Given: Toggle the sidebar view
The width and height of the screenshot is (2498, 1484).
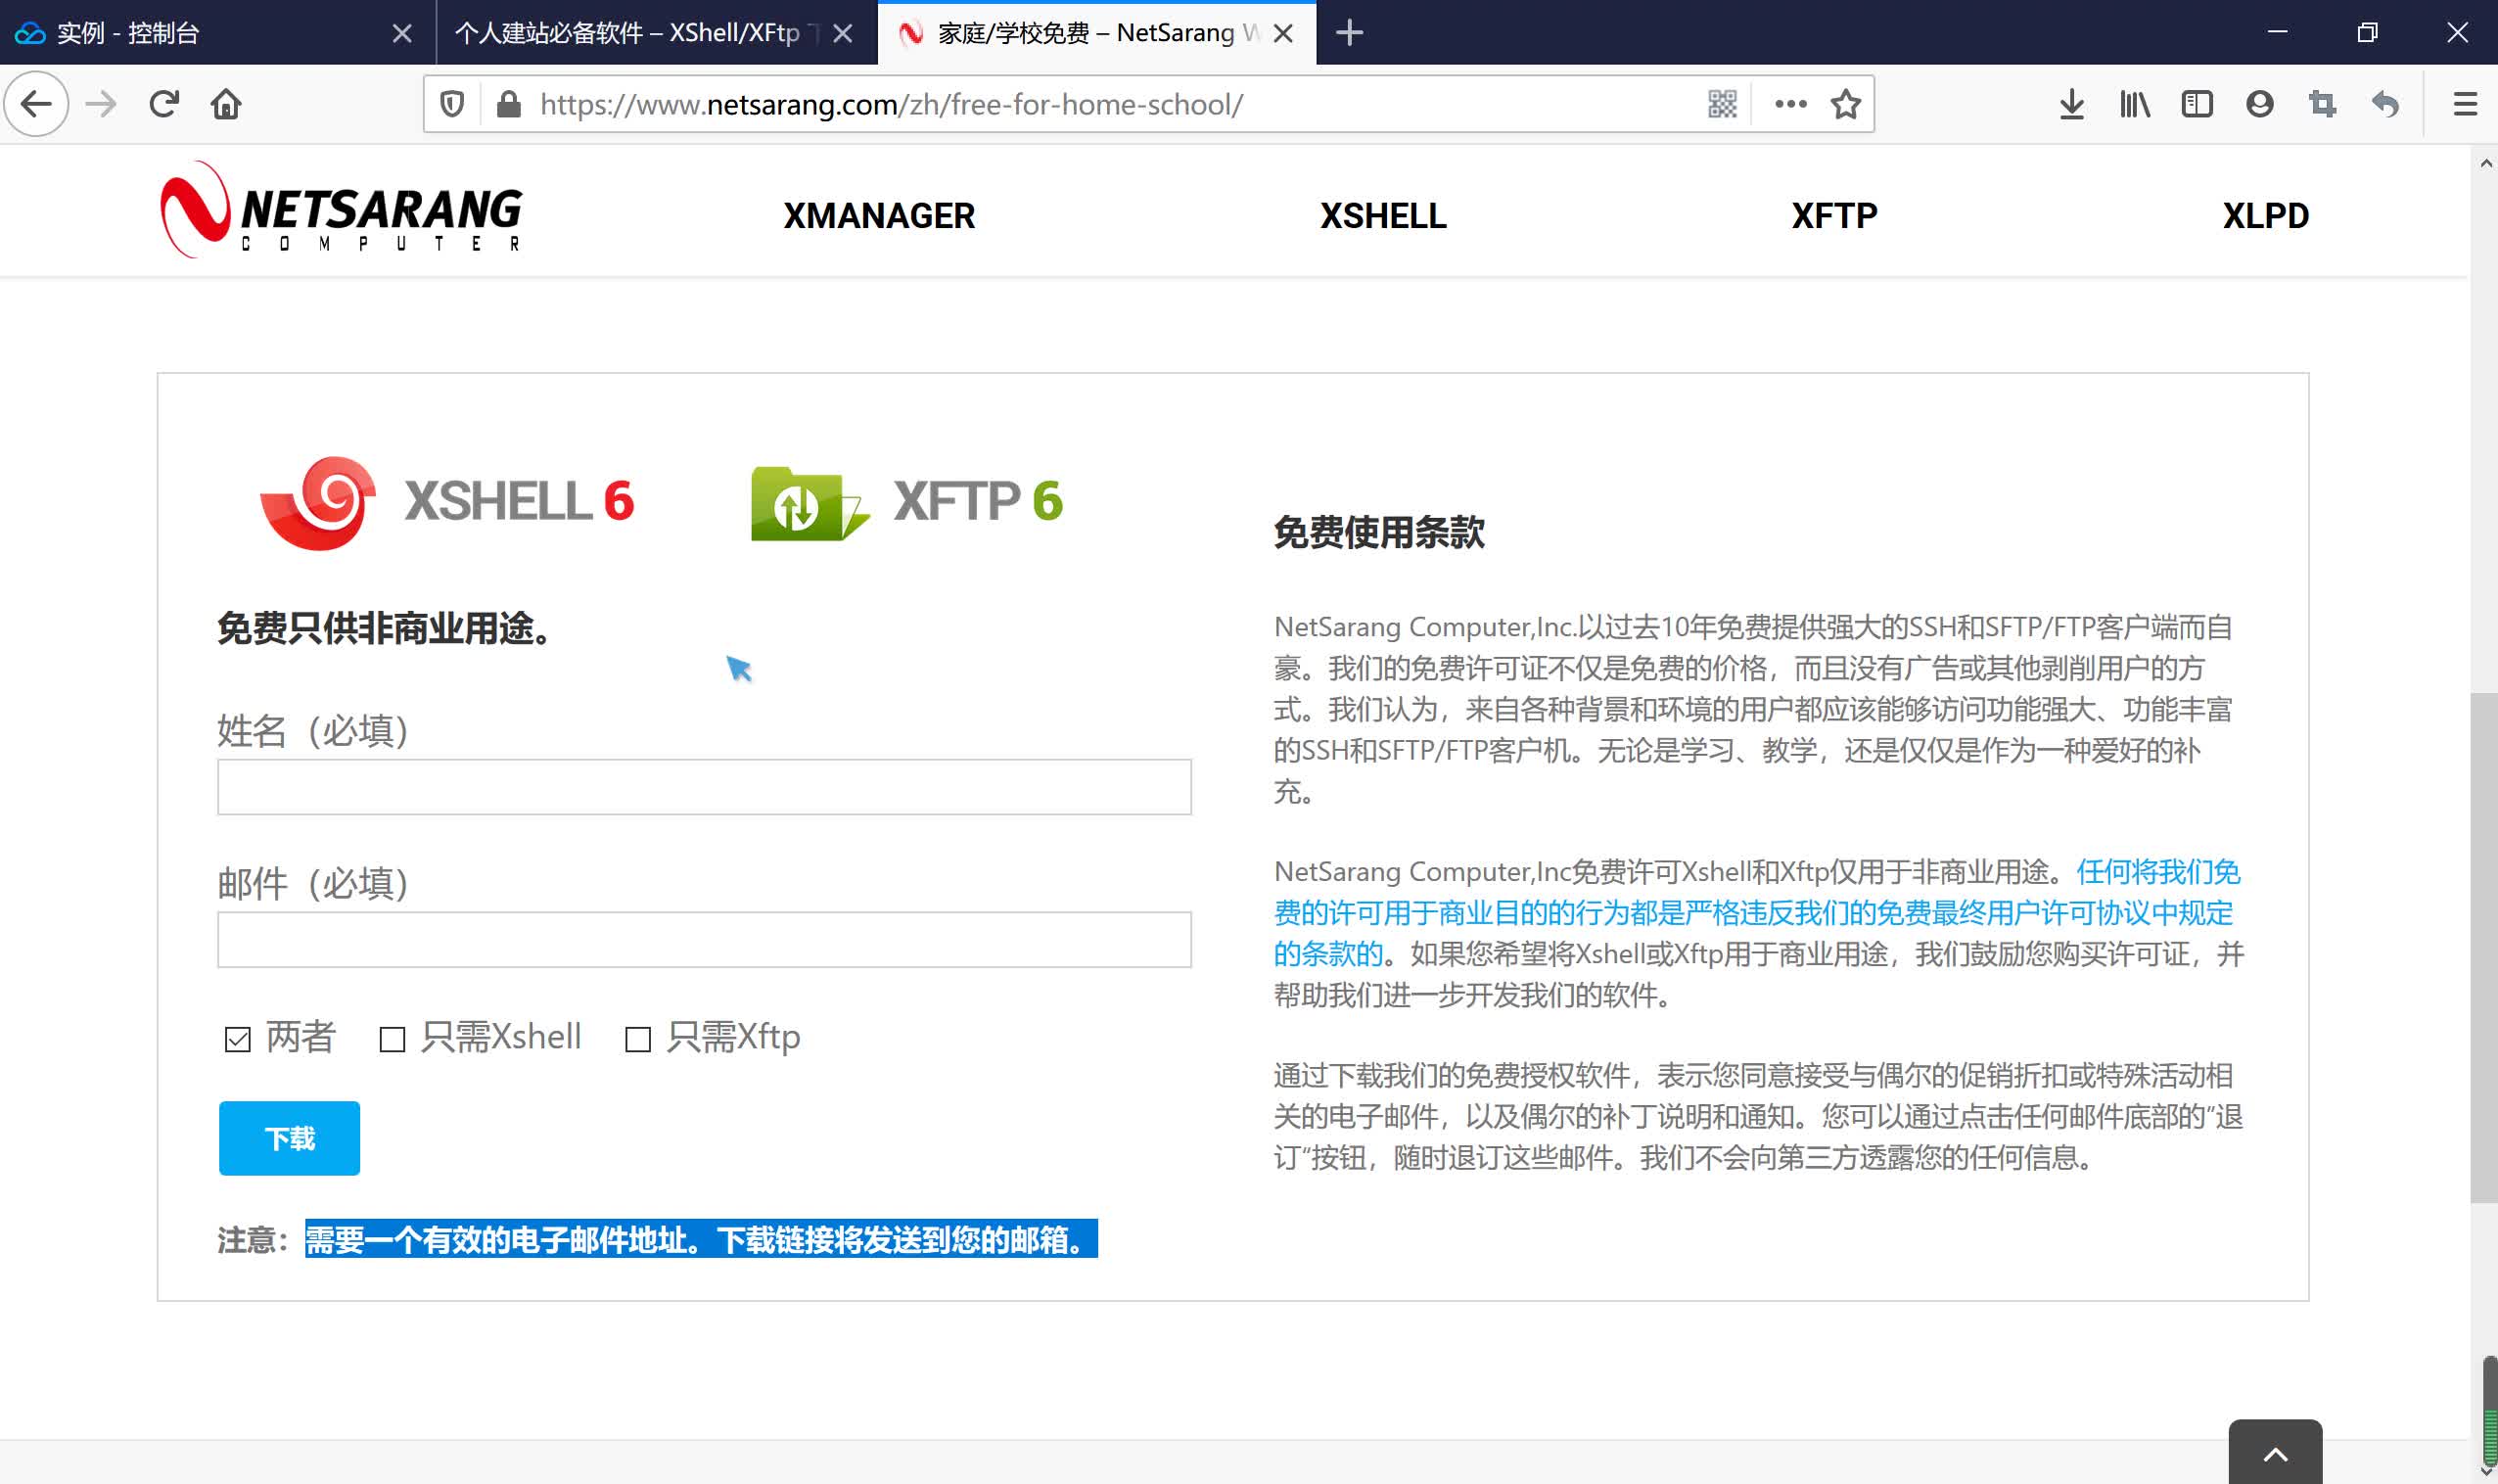Looking at the screenshot, I should 2197,104.
